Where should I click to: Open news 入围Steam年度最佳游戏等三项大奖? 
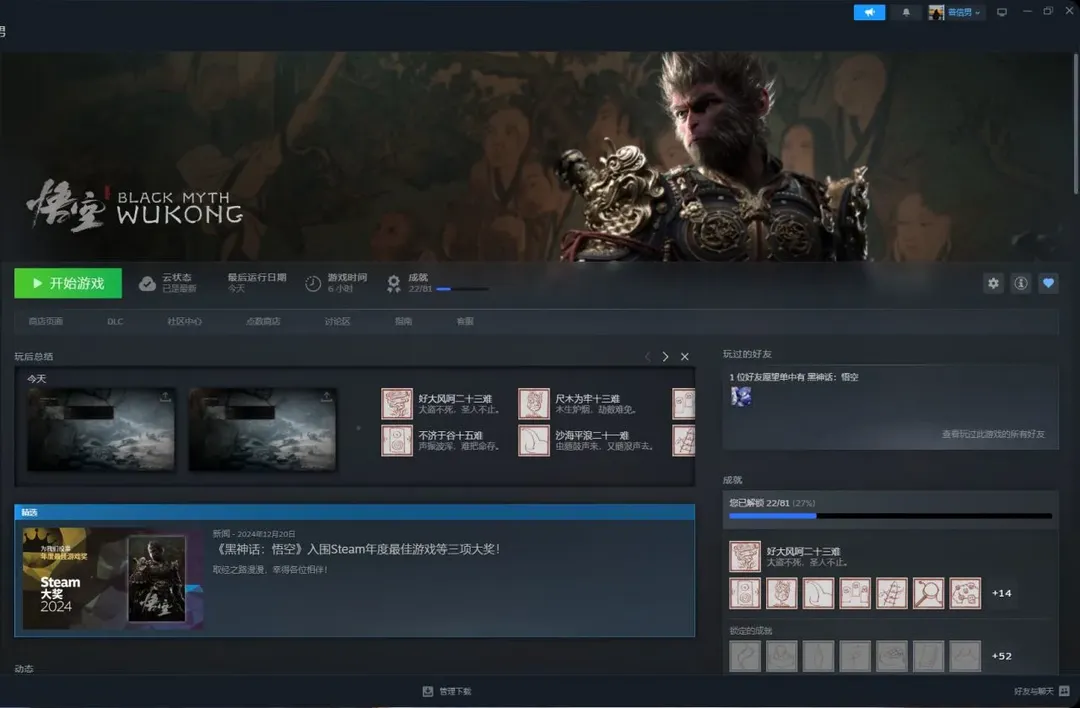click(359, 549)
